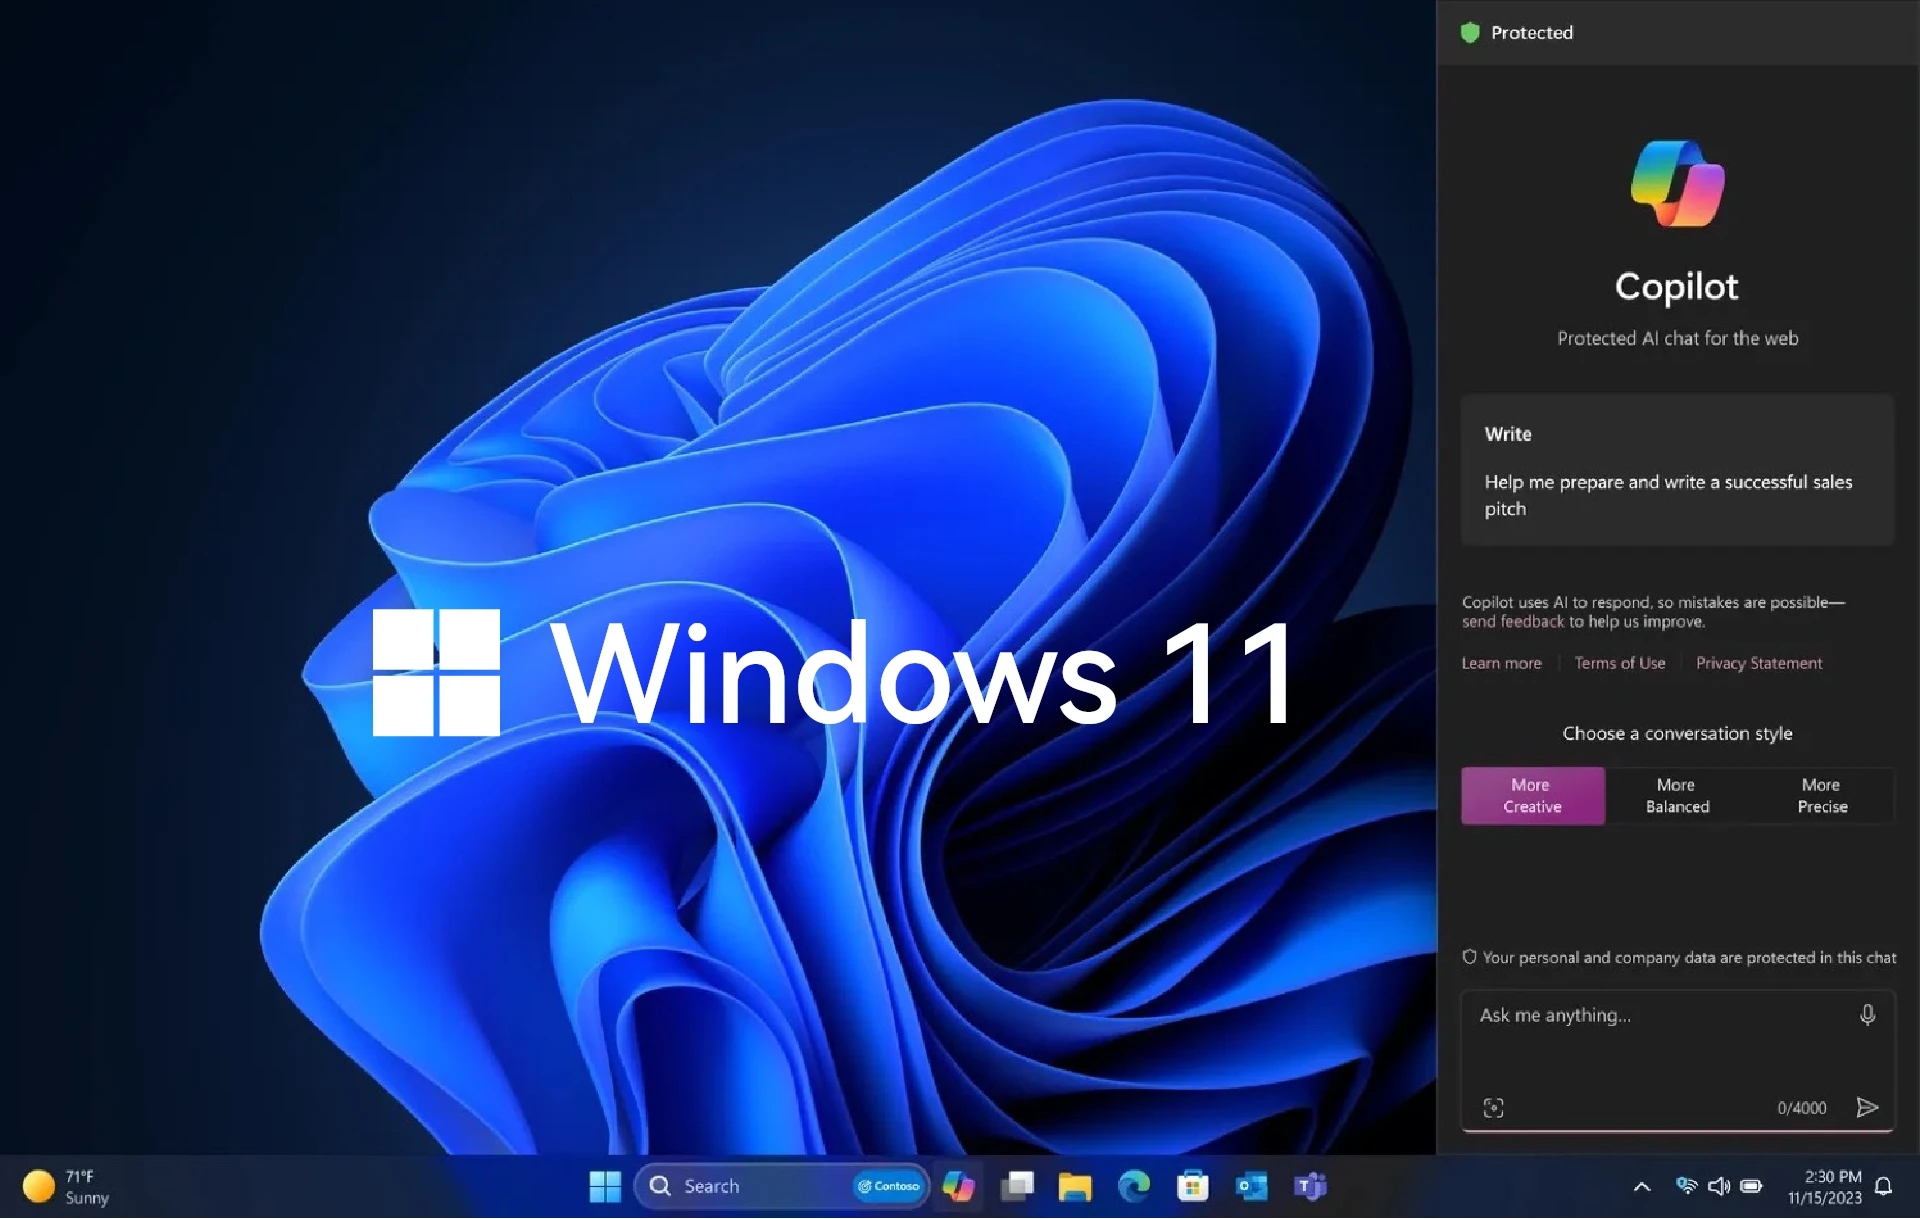
Task: Click the 0/4000 character counter
Action: (x=1801, y=1108)
